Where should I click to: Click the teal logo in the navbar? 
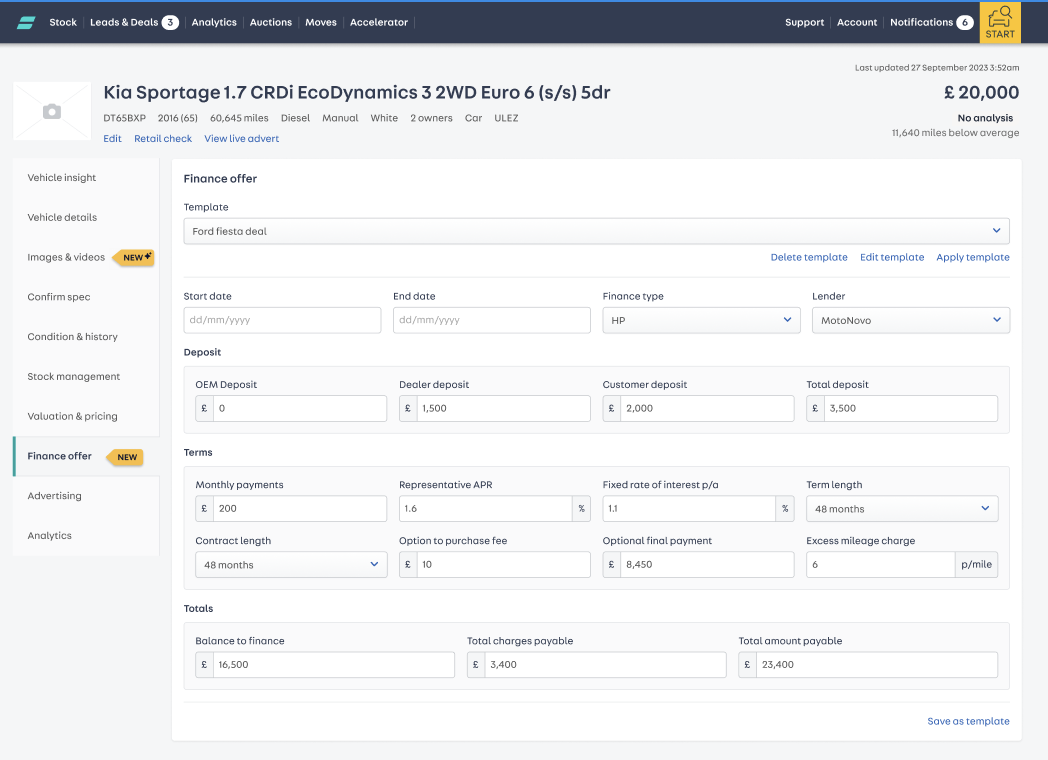click(x=26, y=23)
